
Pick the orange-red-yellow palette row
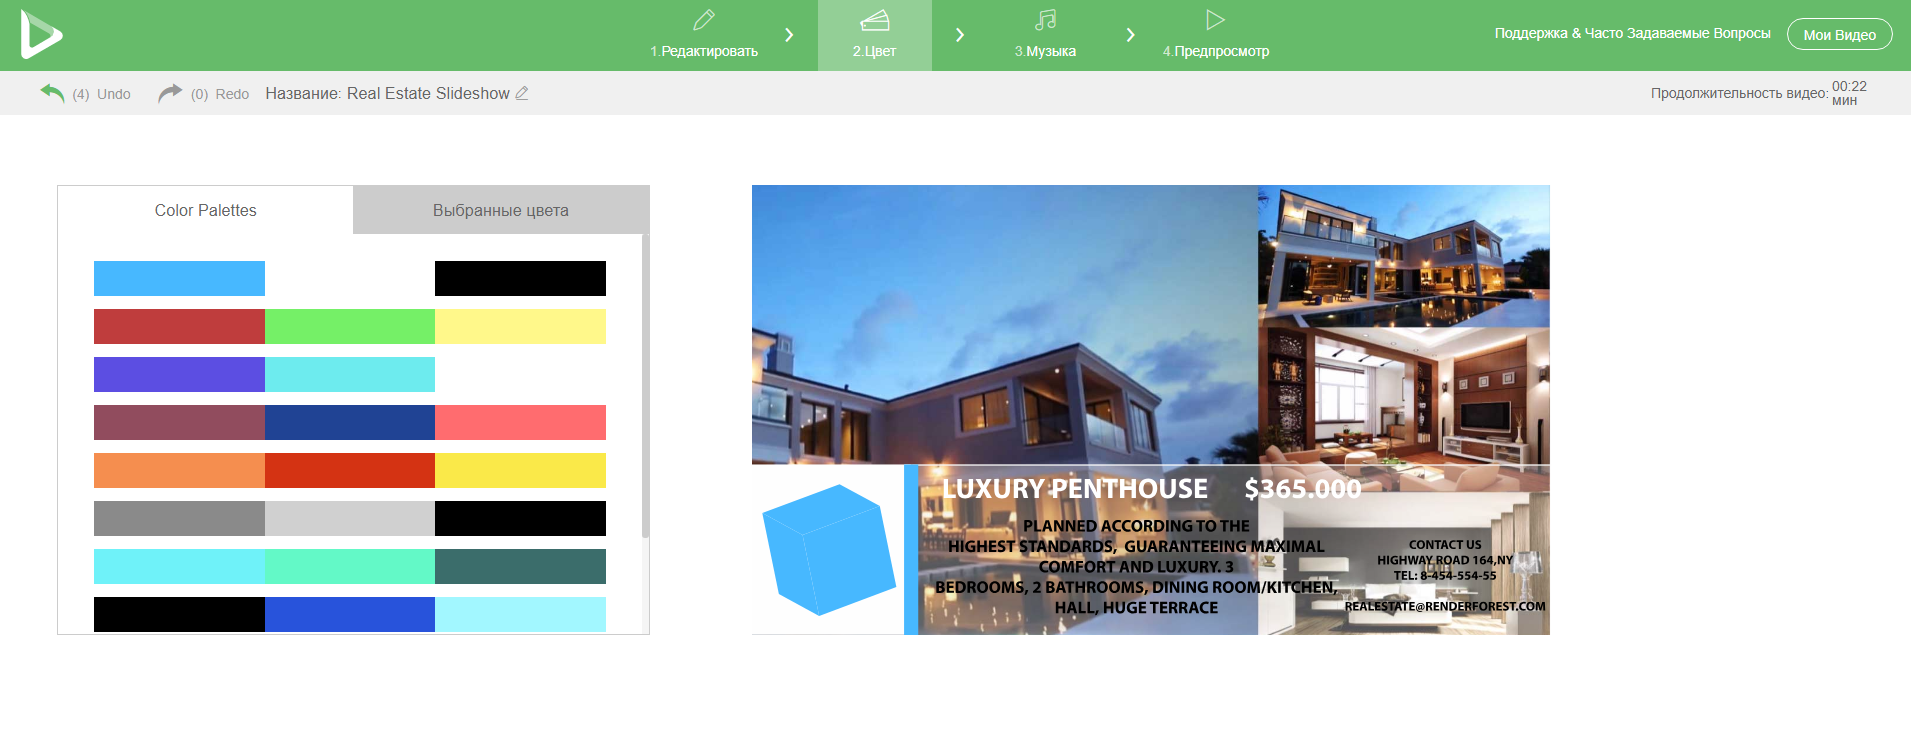pos(349,470)
